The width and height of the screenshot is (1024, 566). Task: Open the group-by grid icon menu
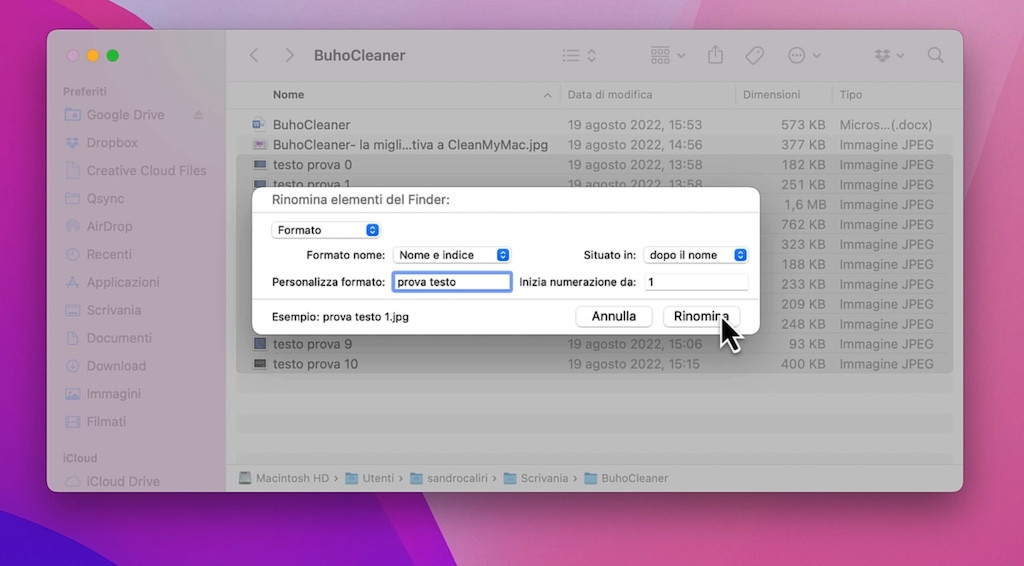667,55
